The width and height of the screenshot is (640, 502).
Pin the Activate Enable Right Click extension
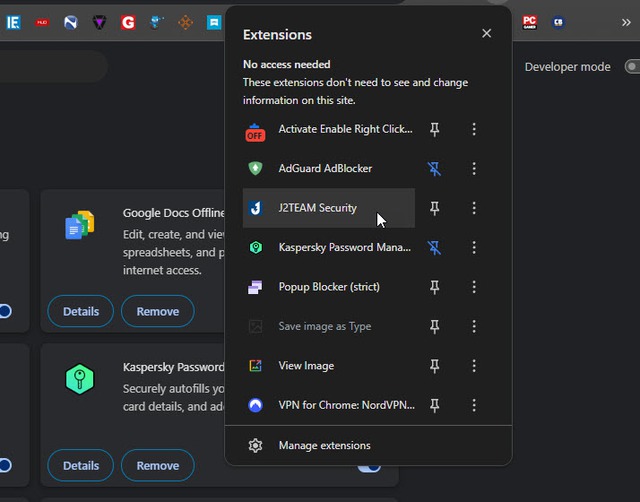(434, 130)
